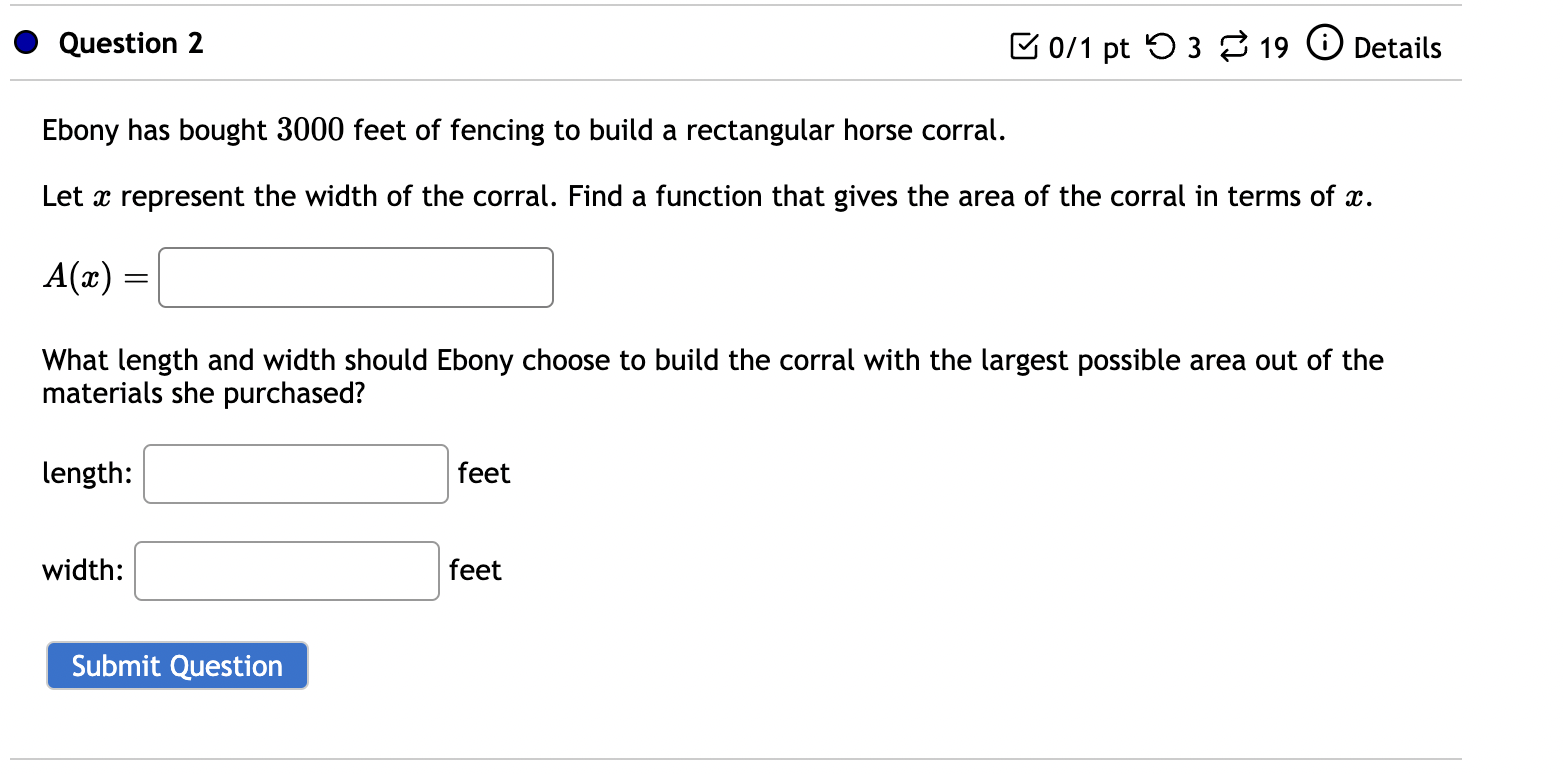
Task: Click inside the A(x) answer box
Action: 355,277
